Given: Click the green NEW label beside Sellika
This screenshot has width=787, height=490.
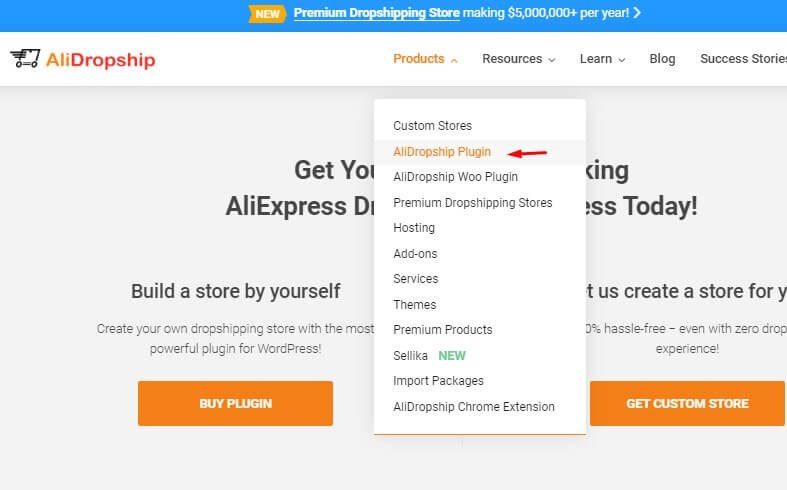Looking at the screenshot, I should pyautogui.click(x=452, y=355).
